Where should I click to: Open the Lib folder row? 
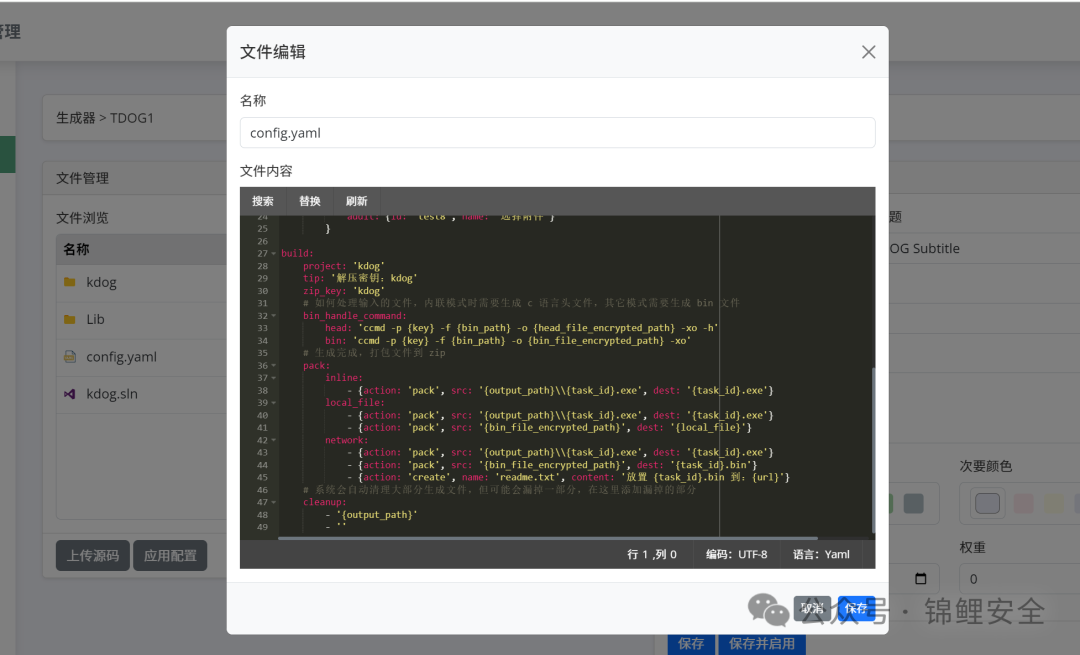[x=141, y=320]
